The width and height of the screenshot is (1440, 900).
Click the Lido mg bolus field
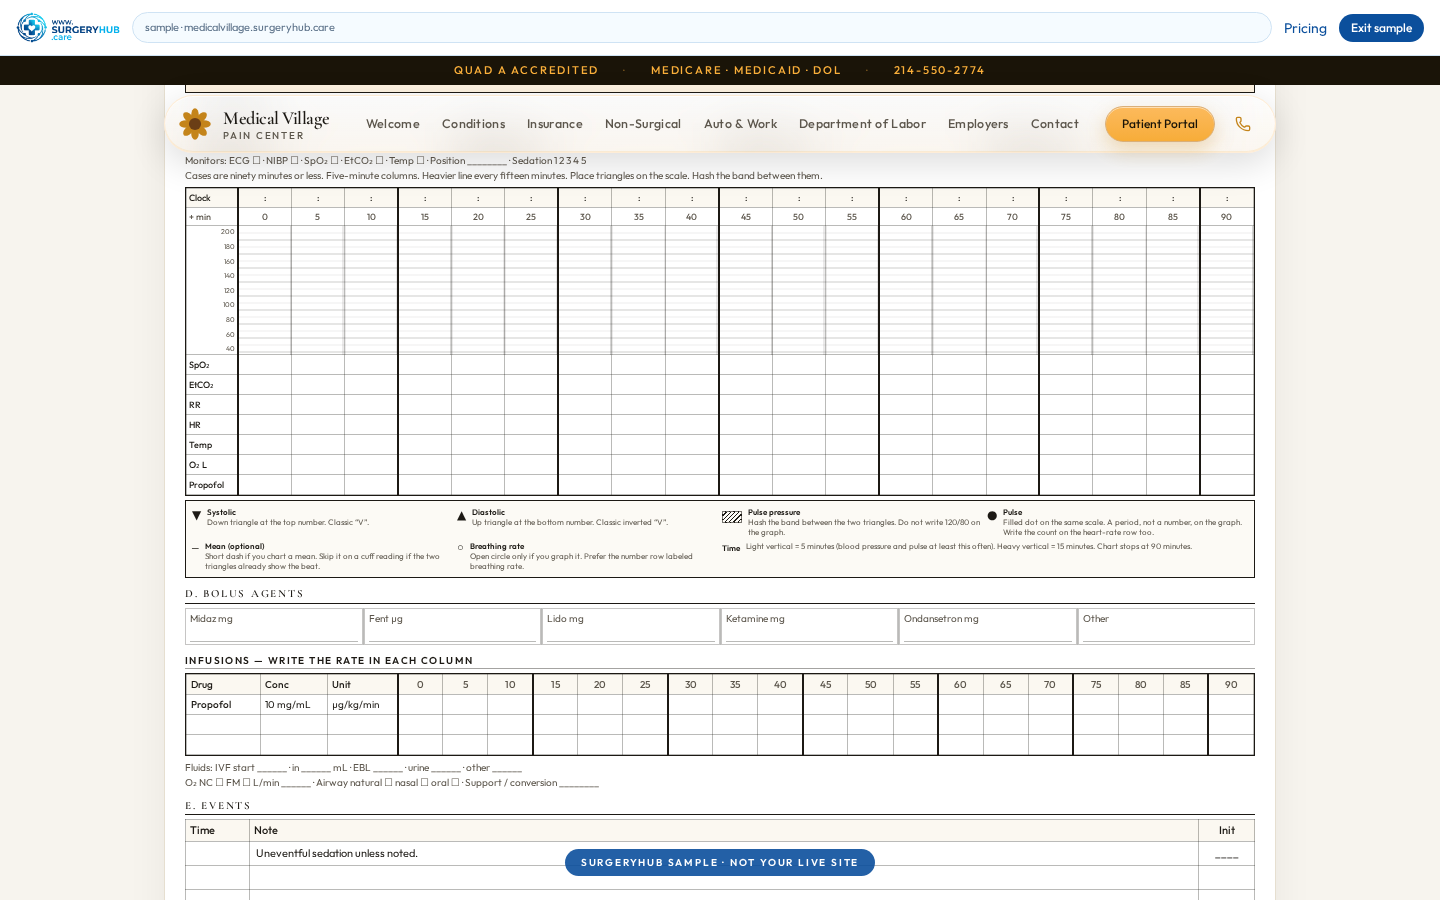tap(631, 626)
